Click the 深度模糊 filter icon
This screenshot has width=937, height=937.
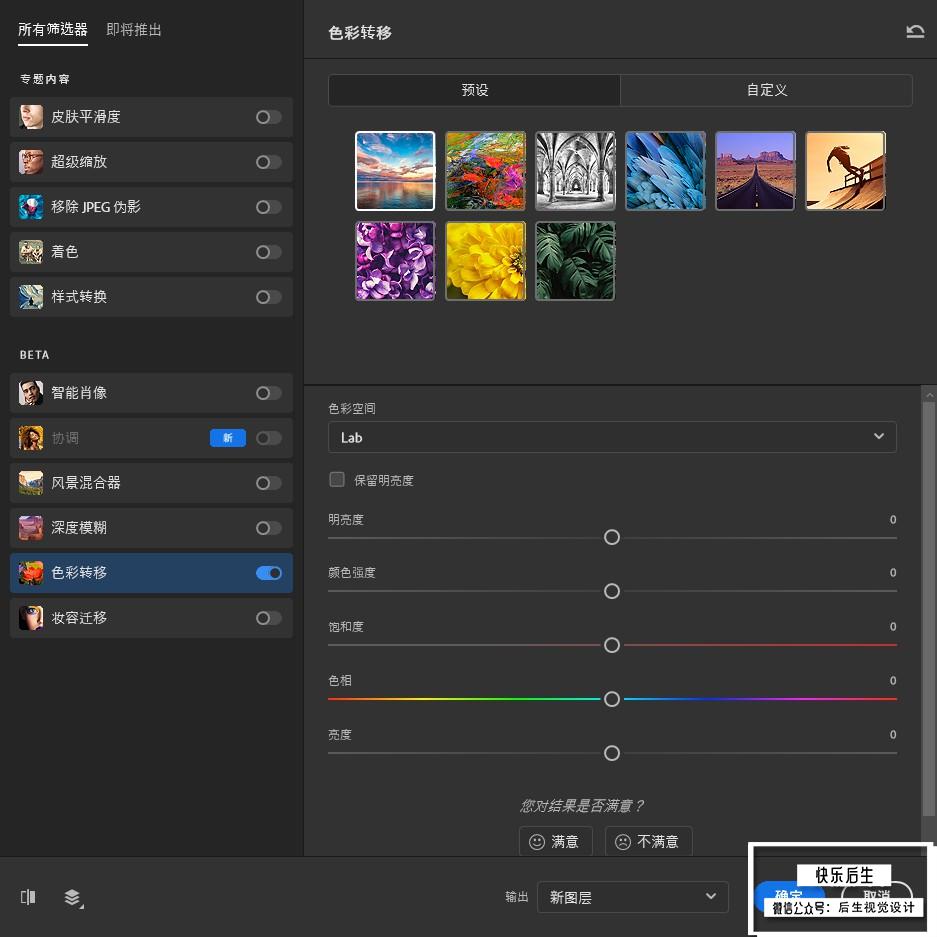(x=31, y=528)
